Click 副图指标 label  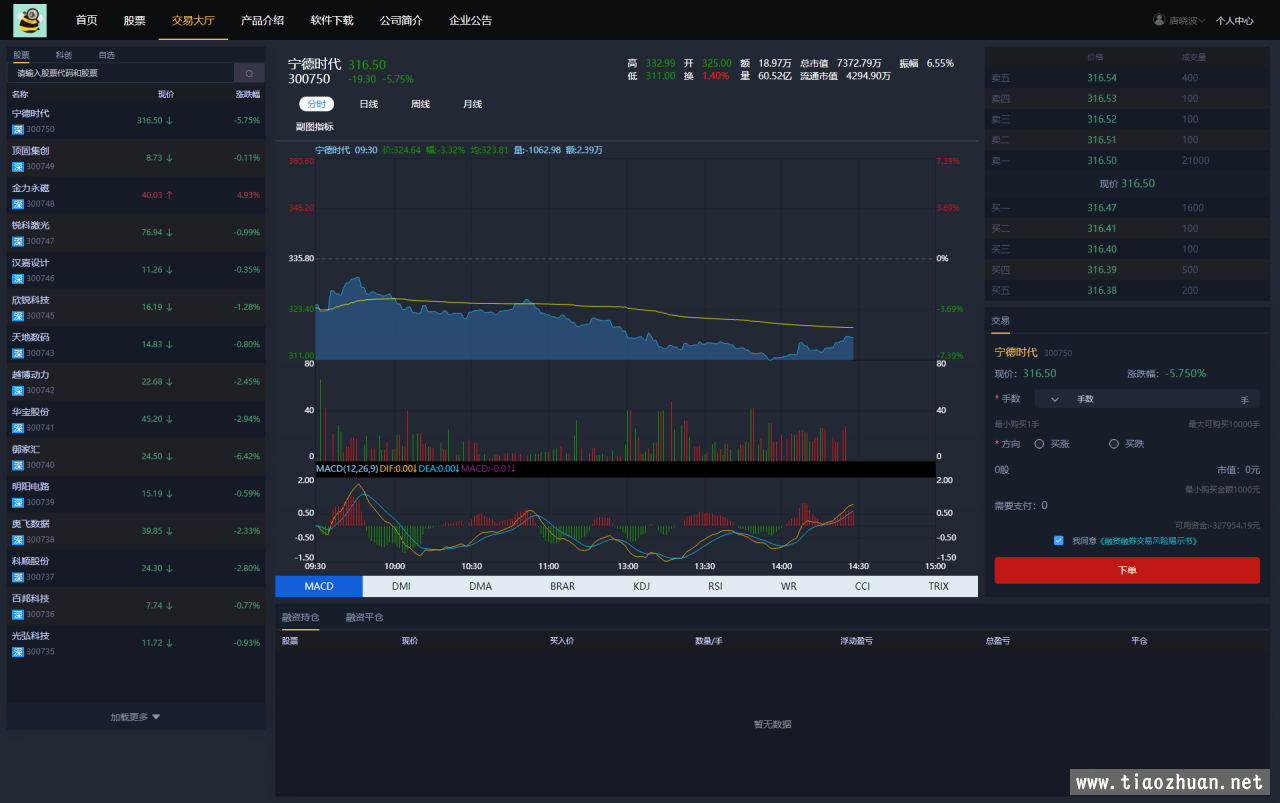click(x=315, y=127)
